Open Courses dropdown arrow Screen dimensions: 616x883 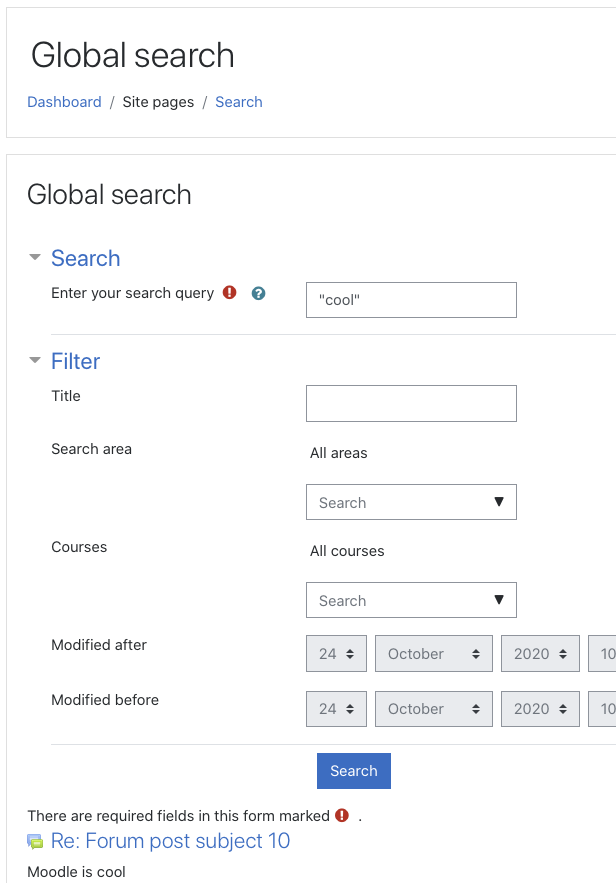[x=499, y=600]
